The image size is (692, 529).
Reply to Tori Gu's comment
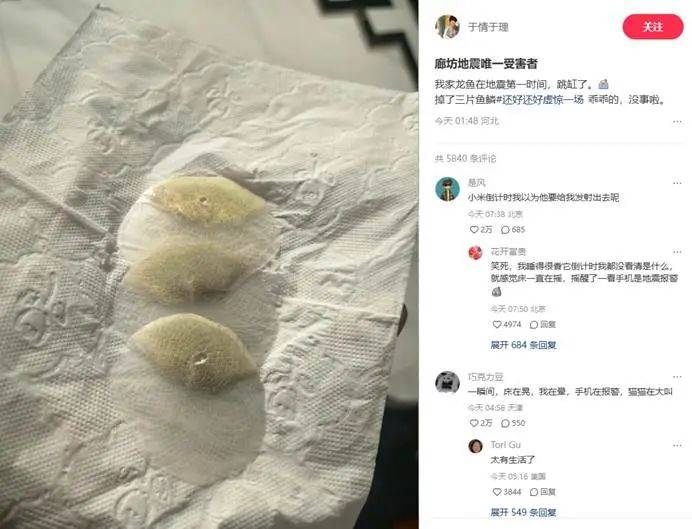click(x=542, y=491)
